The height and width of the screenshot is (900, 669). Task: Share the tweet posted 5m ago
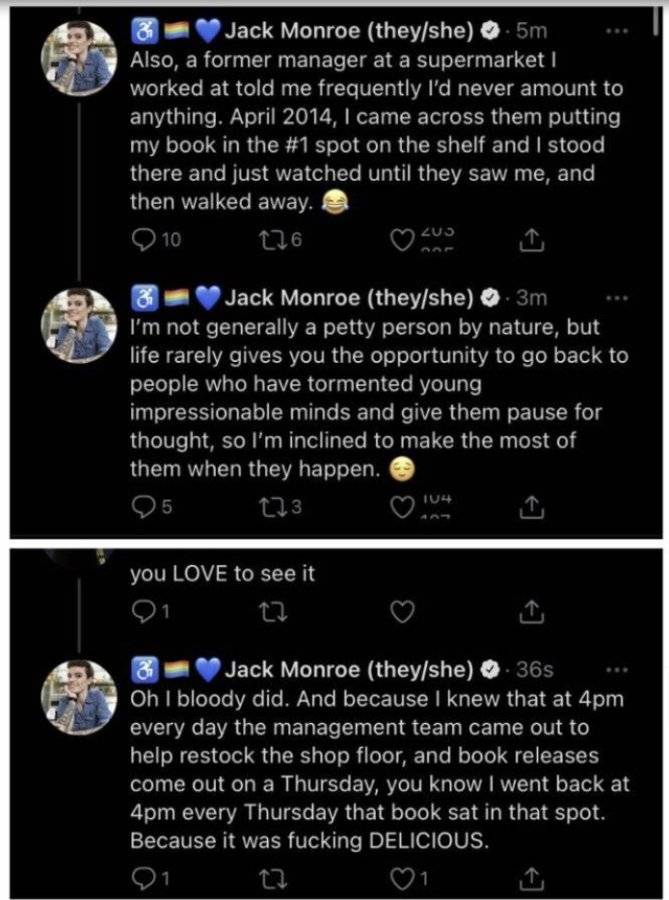click(x=531, y=240)
